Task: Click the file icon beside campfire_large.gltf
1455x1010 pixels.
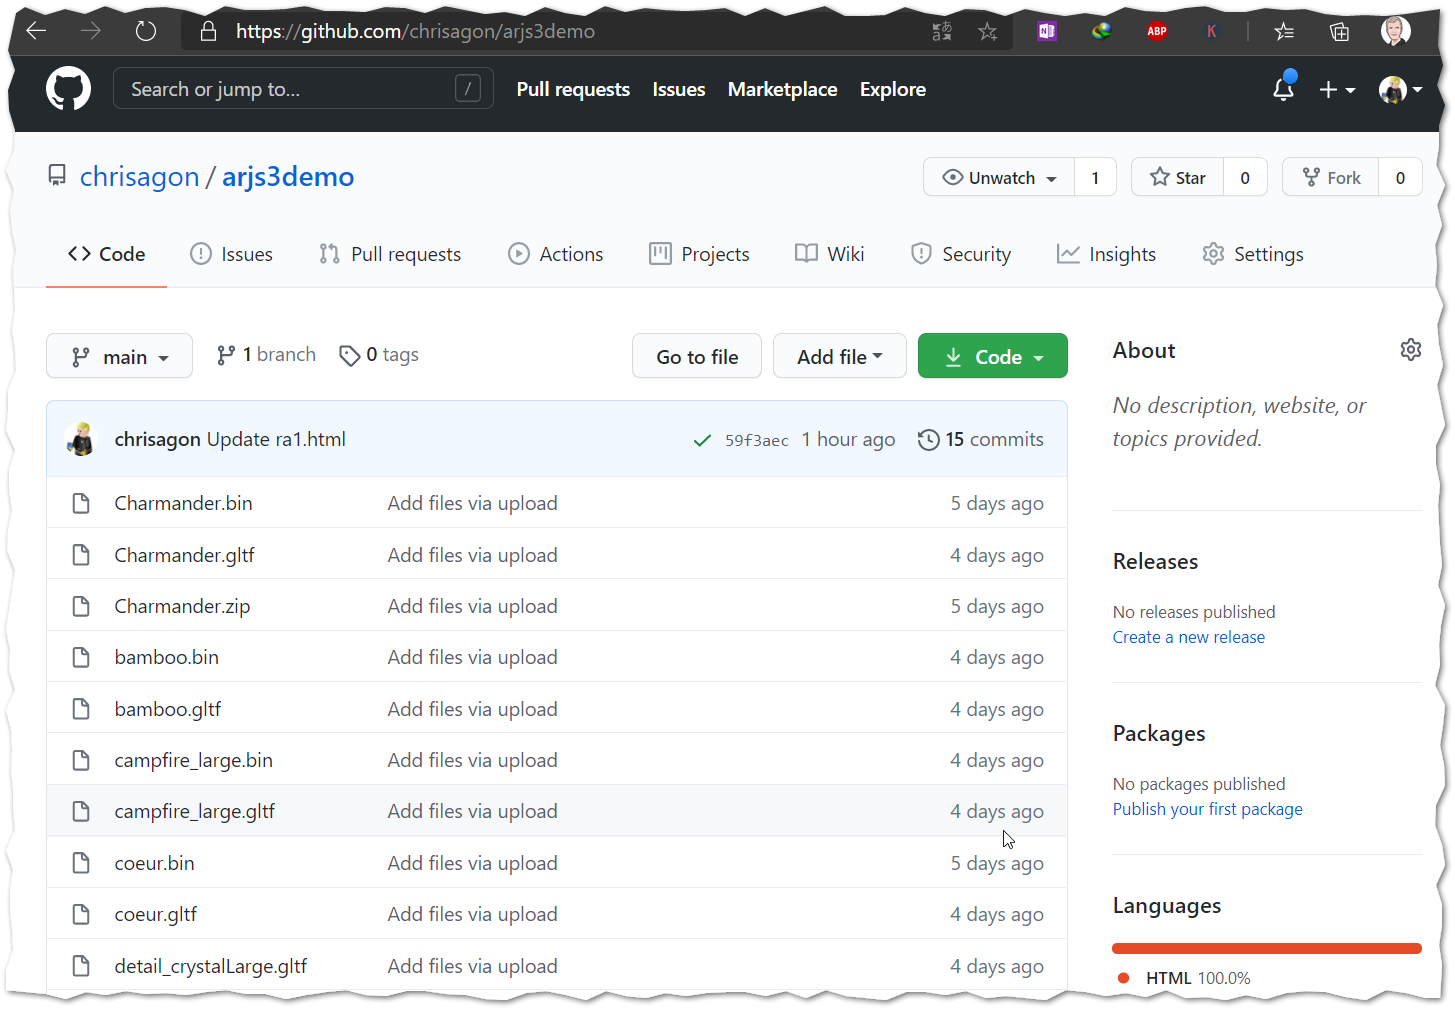Action: [81, 811]
